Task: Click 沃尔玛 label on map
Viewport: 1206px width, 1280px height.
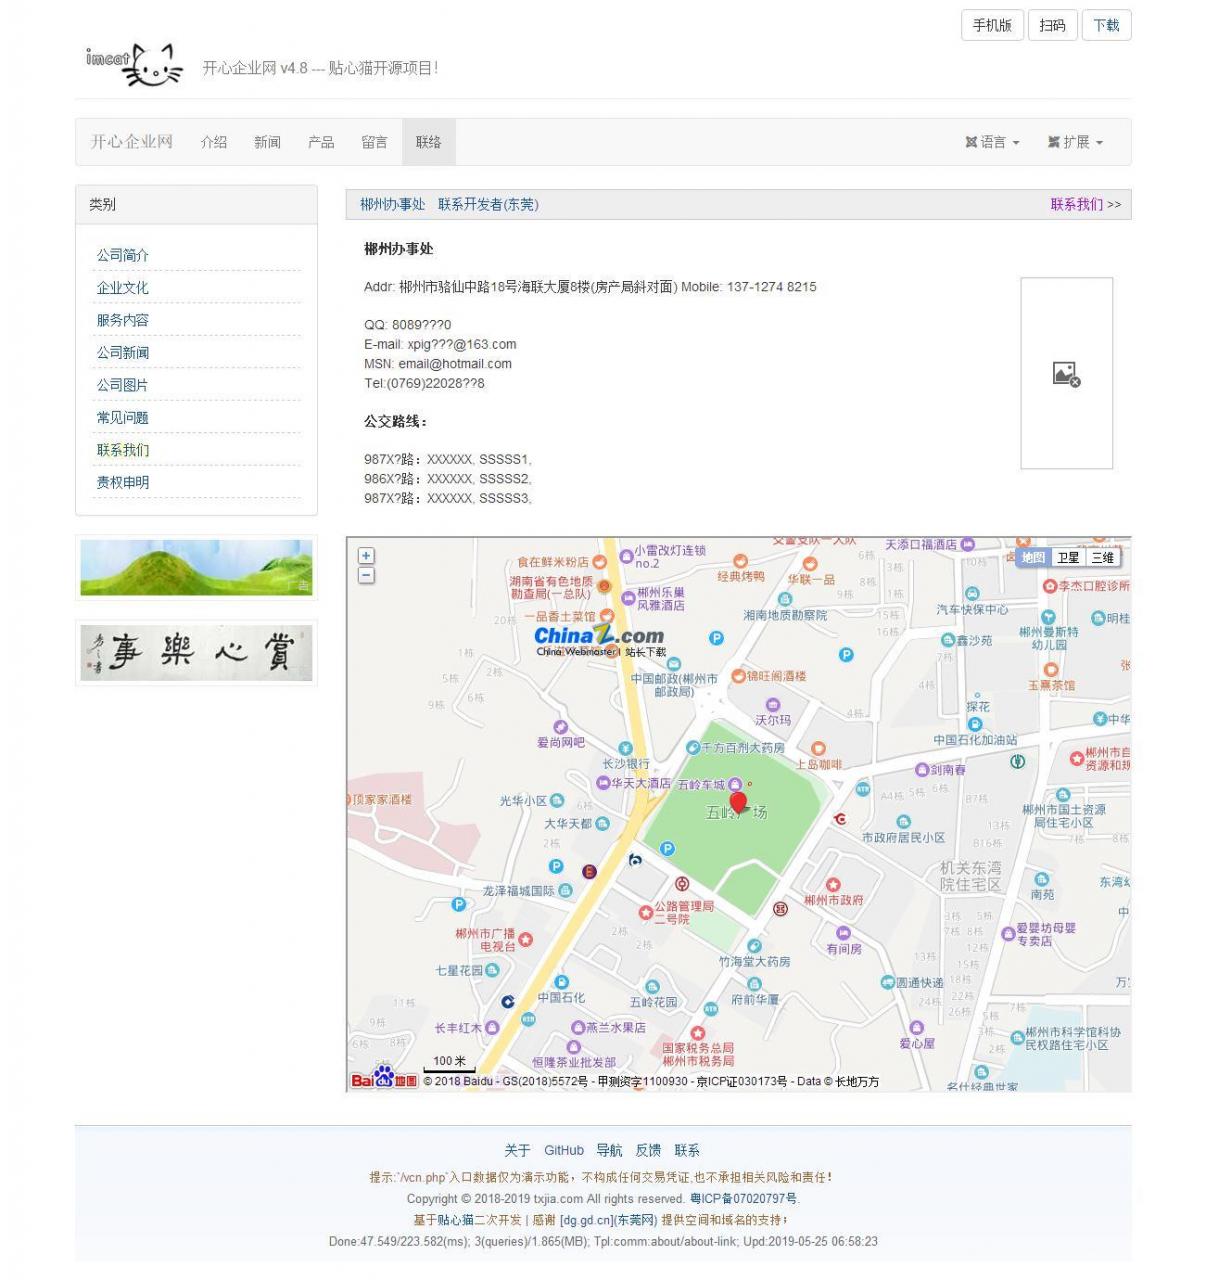Action: tap(772, 720)
